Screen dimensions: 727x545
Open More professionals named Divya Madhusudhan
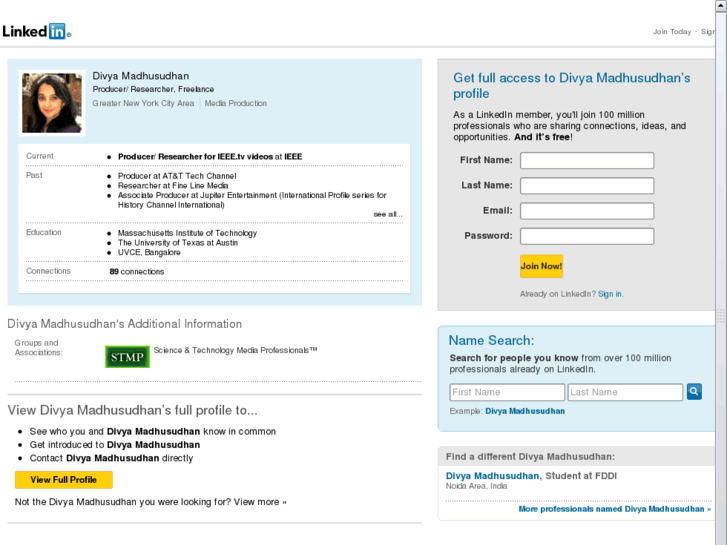(x=614, y=509)
